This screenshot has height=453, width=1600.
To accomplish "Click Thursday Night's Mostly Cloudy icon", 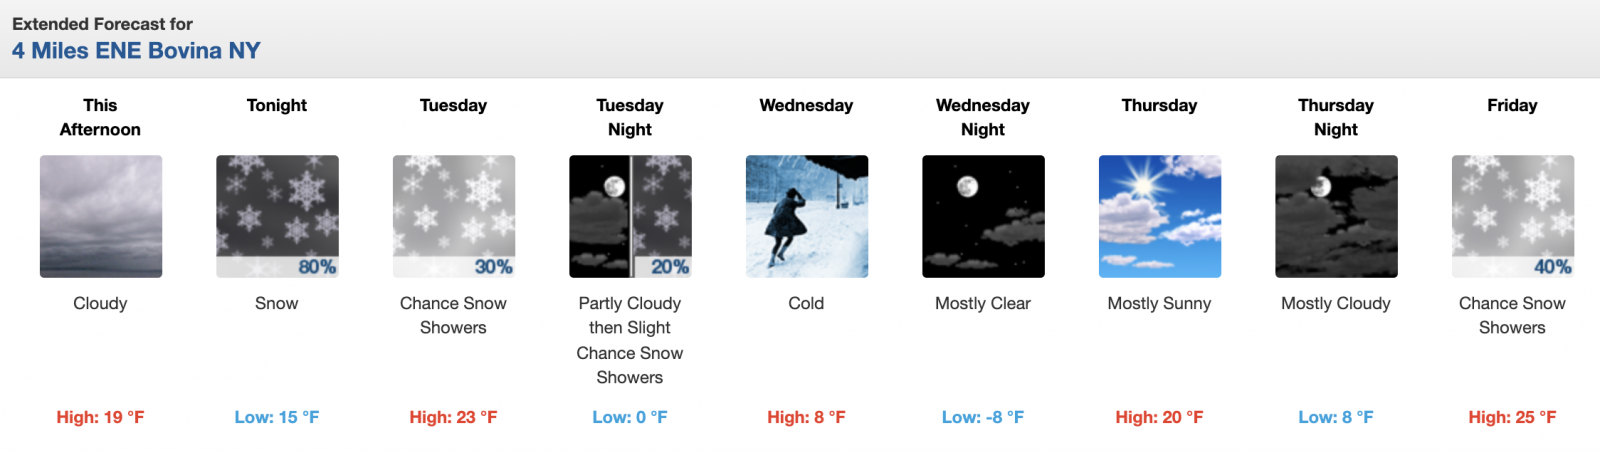I will click(1336, 216).
